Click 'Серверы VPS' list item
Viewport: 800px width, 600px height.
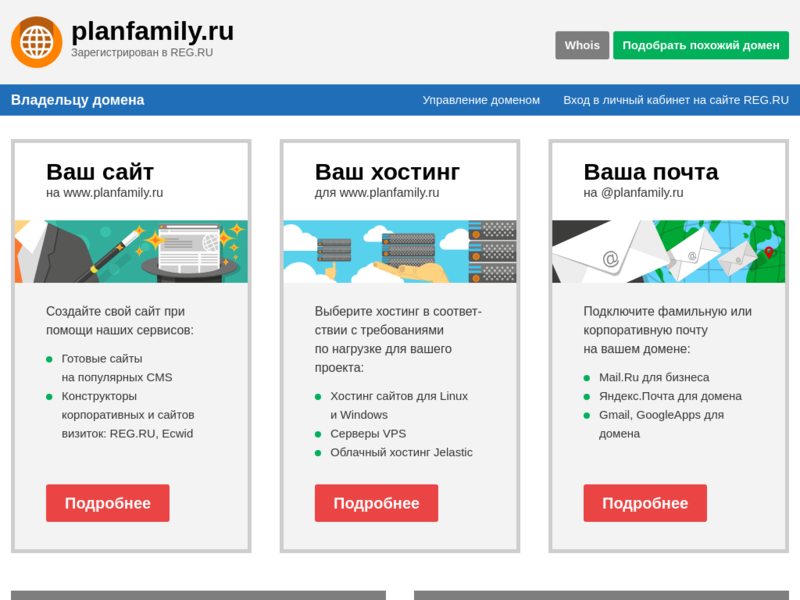pos(368,434)
